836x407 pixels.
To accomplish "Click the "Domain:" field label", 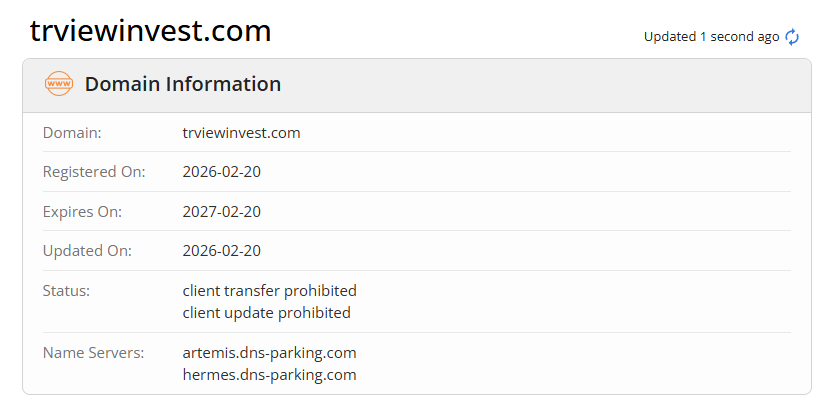I will tap(72, 132).
